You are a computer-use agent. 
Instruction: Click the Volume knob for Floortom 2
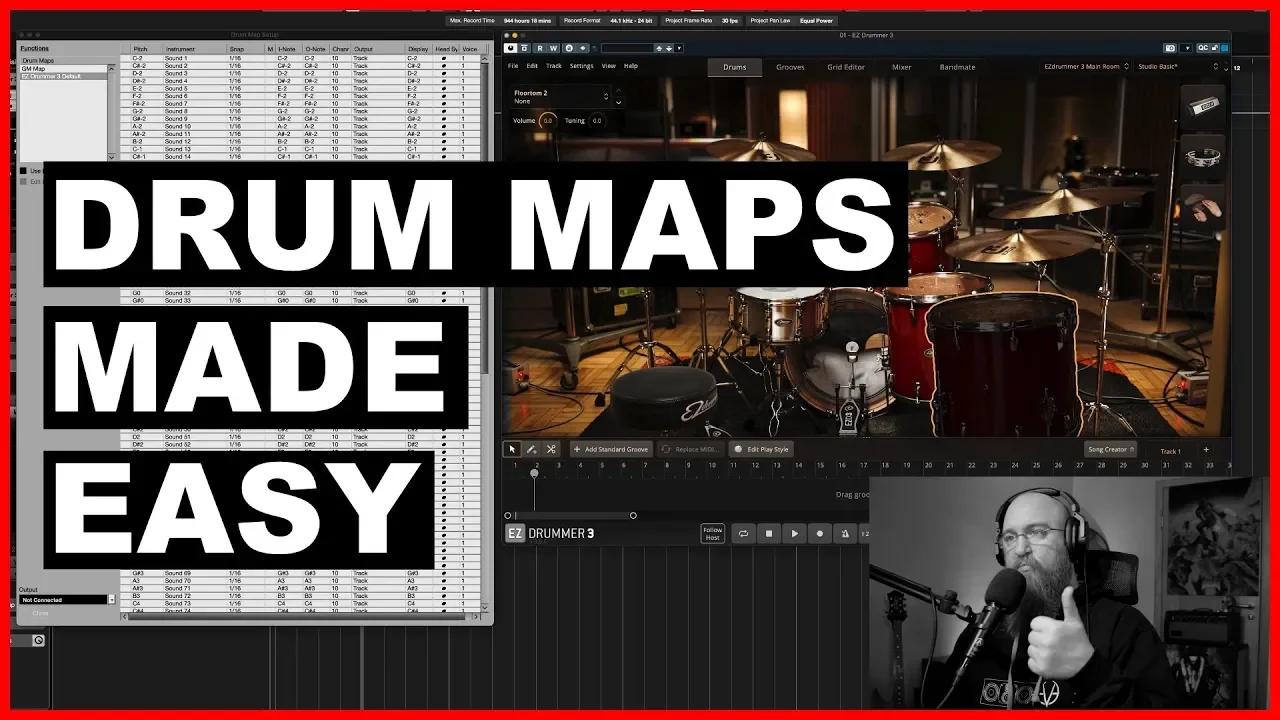(x=548, y=121)
